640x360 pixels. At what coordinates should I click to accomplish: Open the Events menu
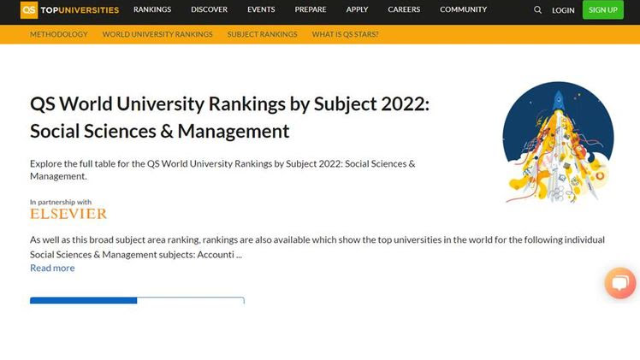(x=261, y=9)
